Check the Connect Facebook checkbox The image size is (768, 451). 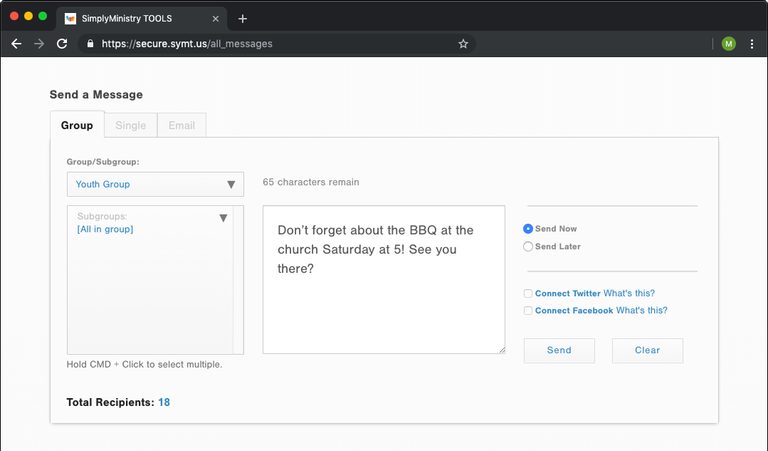pyautogui.click(x=528, y=310)
